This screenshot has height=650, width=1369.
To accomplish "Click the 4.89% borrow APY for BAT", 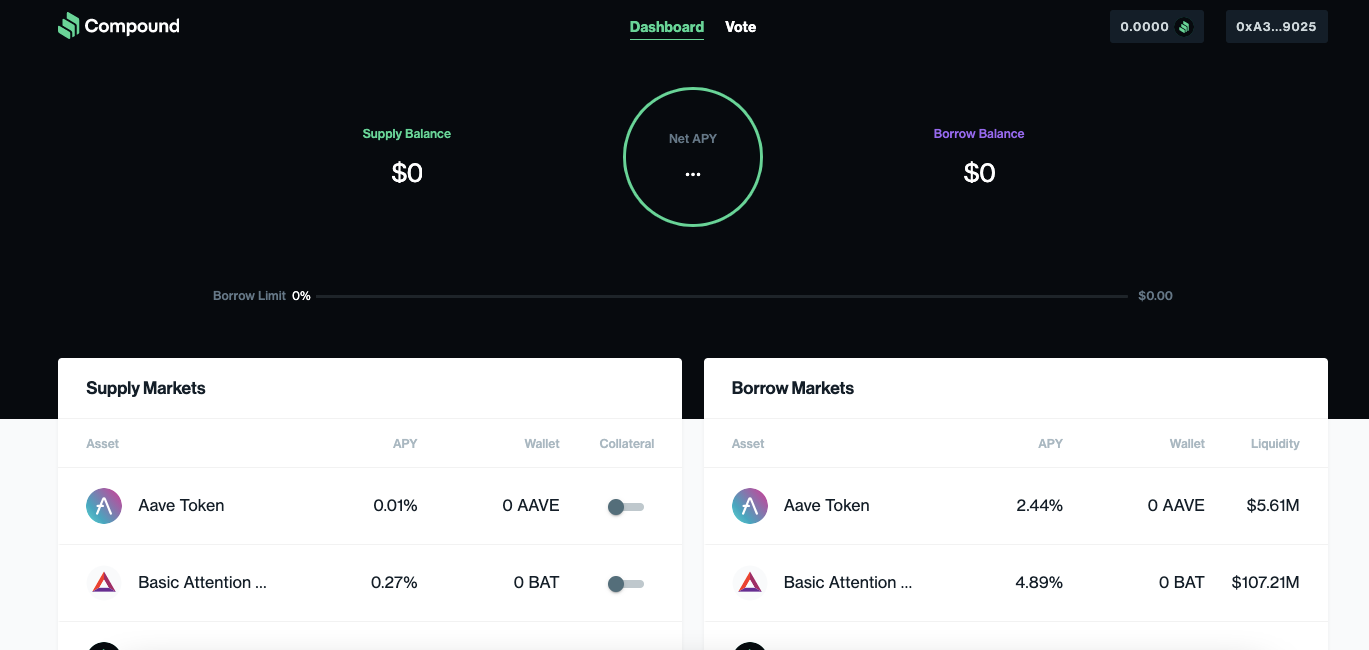I will [x=1040, y=583].
